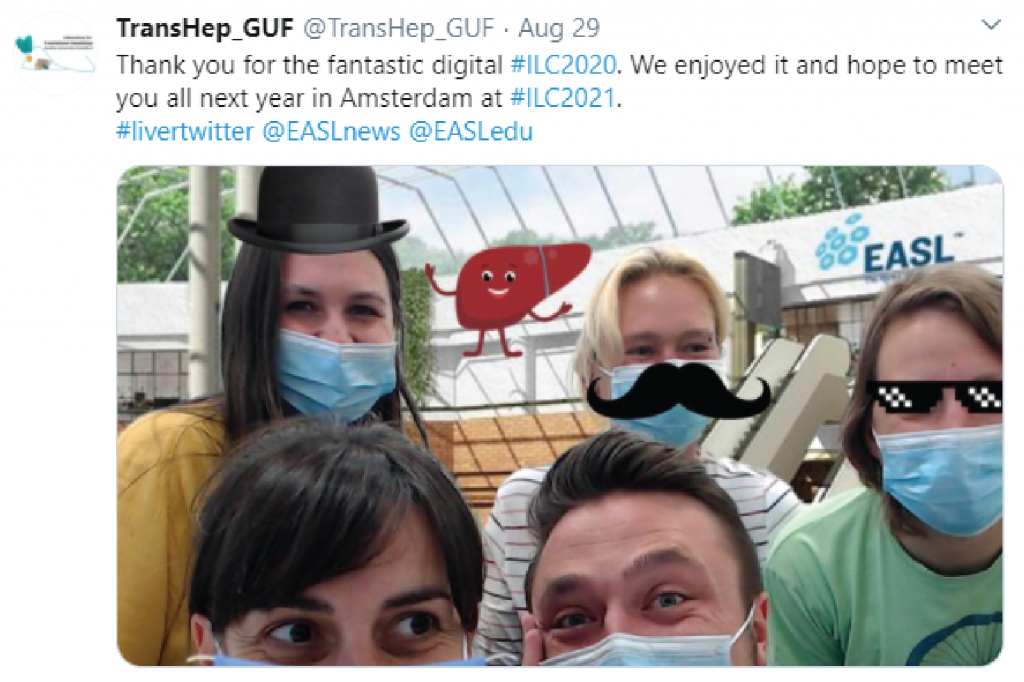This screenshot has height=682, width=1024.
Task: Open the #livertwitter hashtag
Action: coord(185,132)
